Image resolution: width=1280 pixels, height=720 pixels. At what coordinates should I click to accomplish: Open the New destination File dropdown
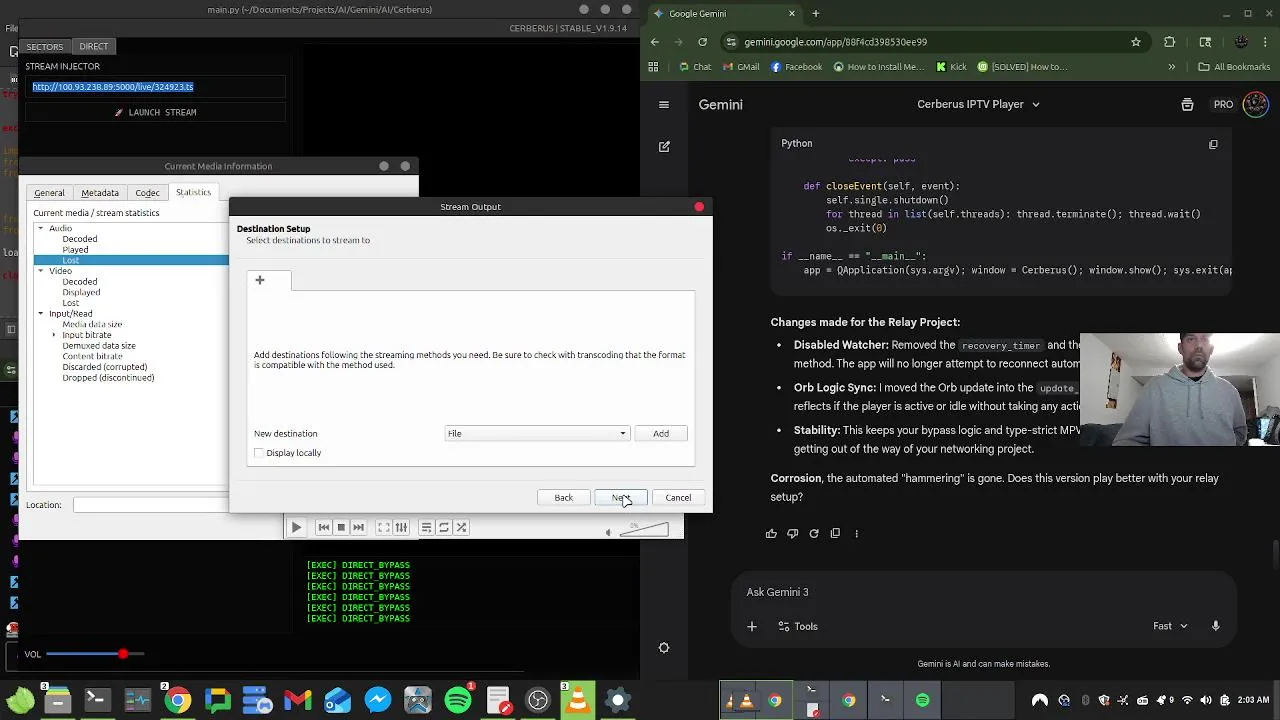[x=537, y=433]
